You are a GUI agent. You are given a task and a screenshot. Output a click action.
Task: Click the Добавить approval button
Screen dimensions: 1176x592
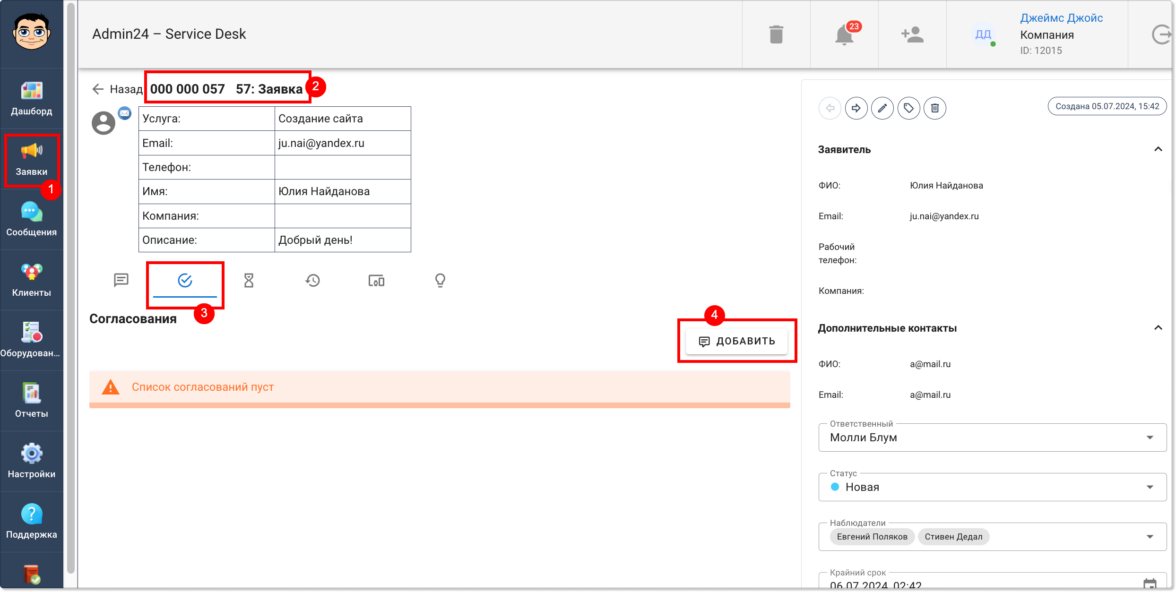click(736, 341)
